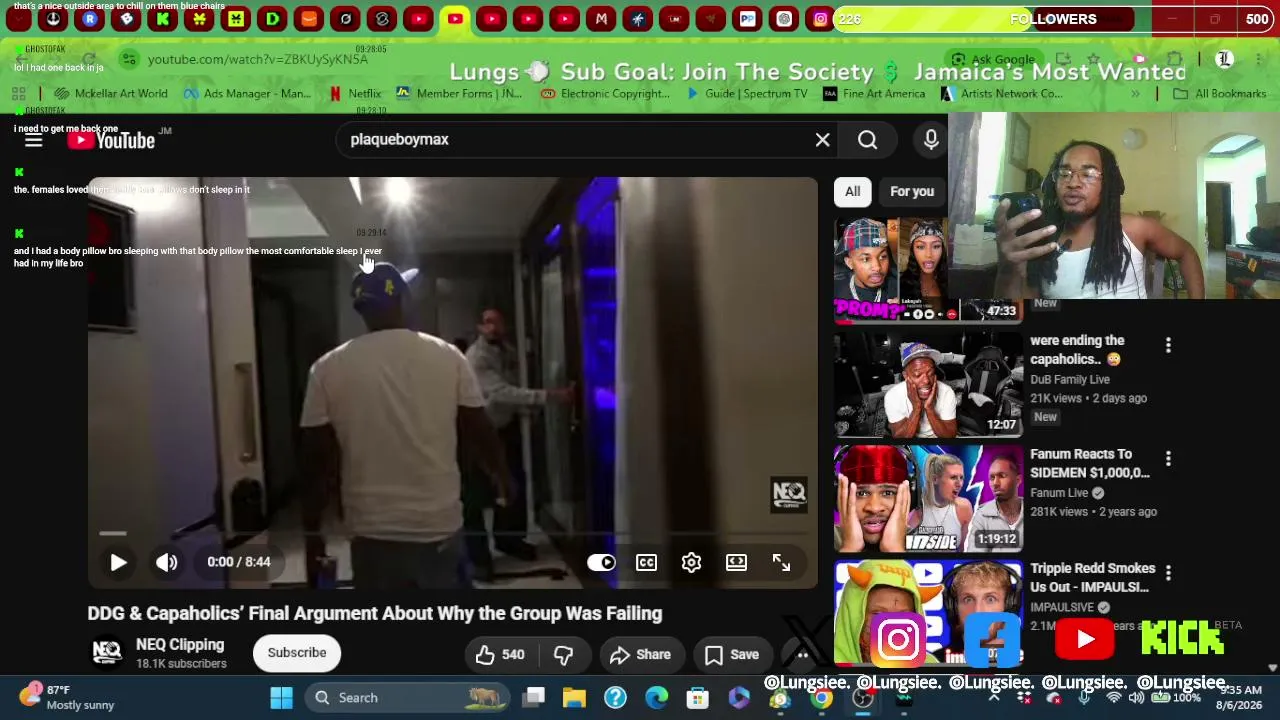The height and width of the screenshot is (720, 1280).
Task: Select the For you filter chip
Action: [912, 191]
